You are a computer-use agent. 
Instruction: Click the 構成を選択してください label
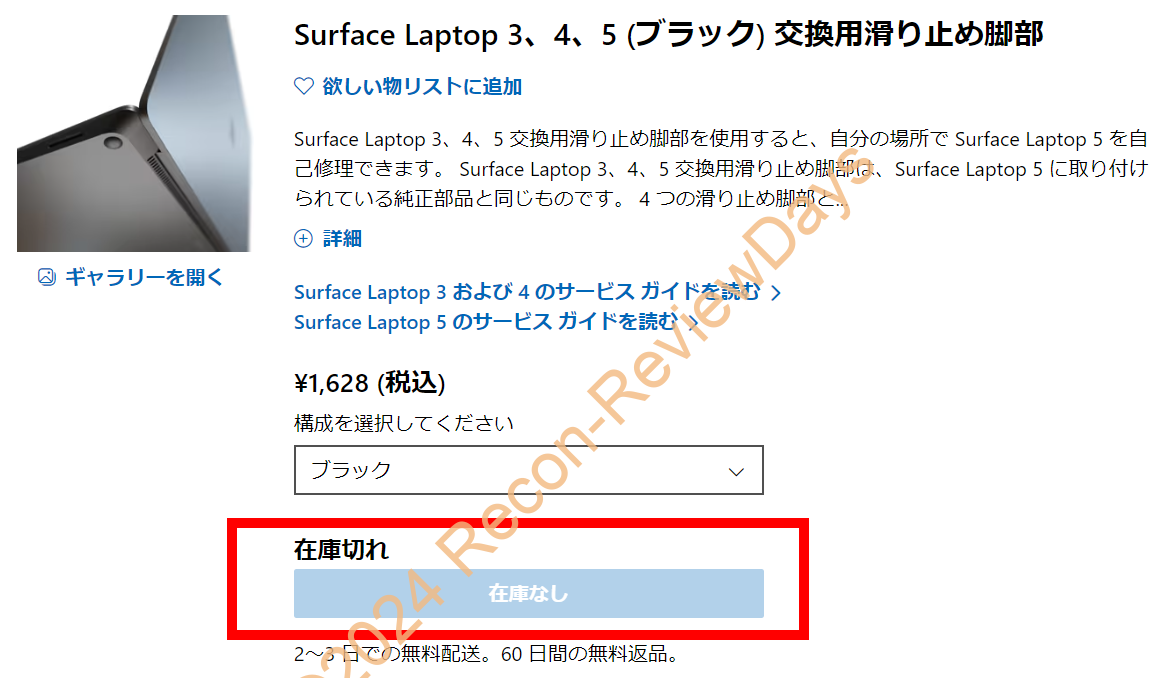tap(404, 423)
